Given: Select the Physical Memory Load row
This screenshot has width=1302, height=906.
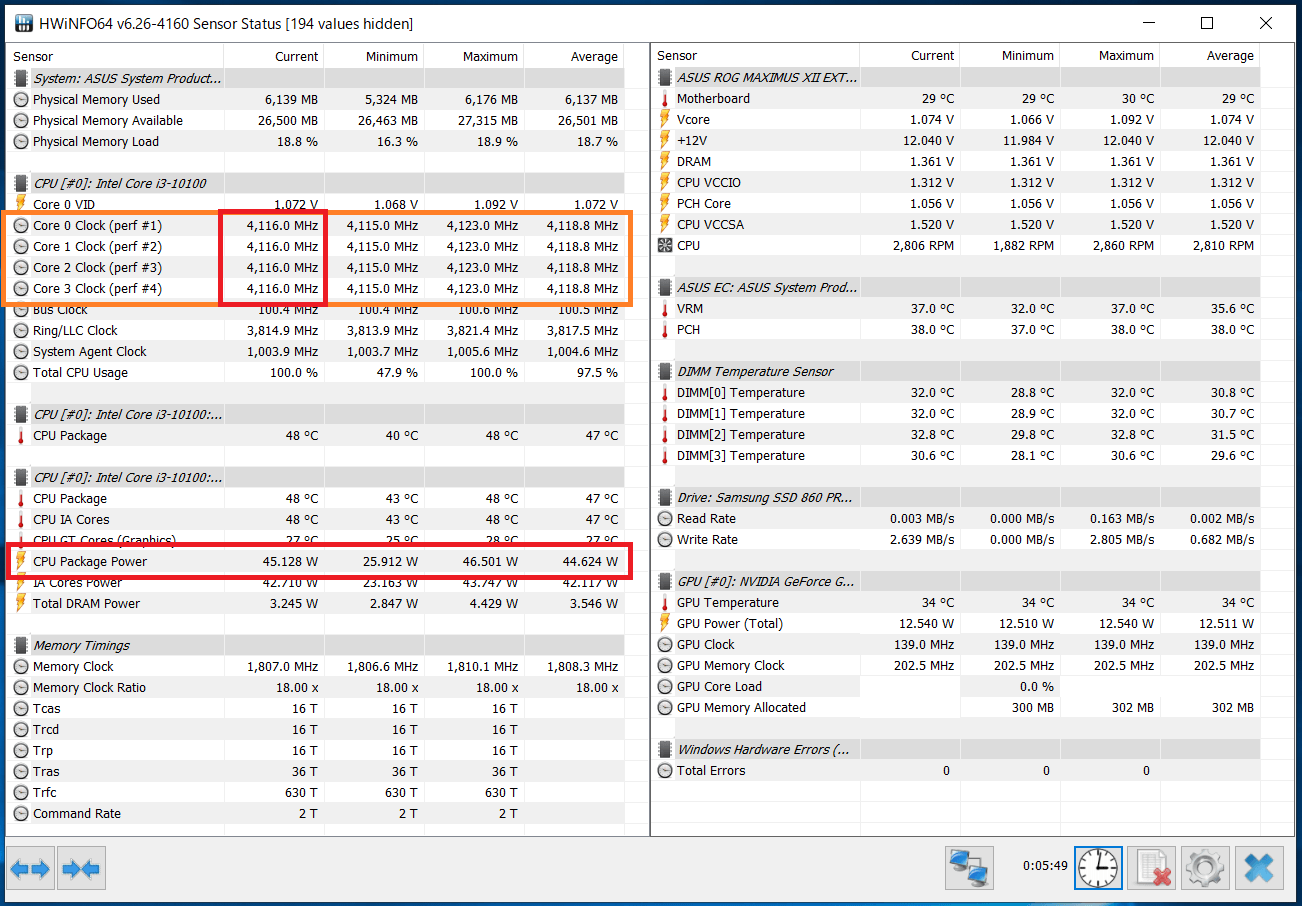Looking at the screenshot, I should 316,142.
